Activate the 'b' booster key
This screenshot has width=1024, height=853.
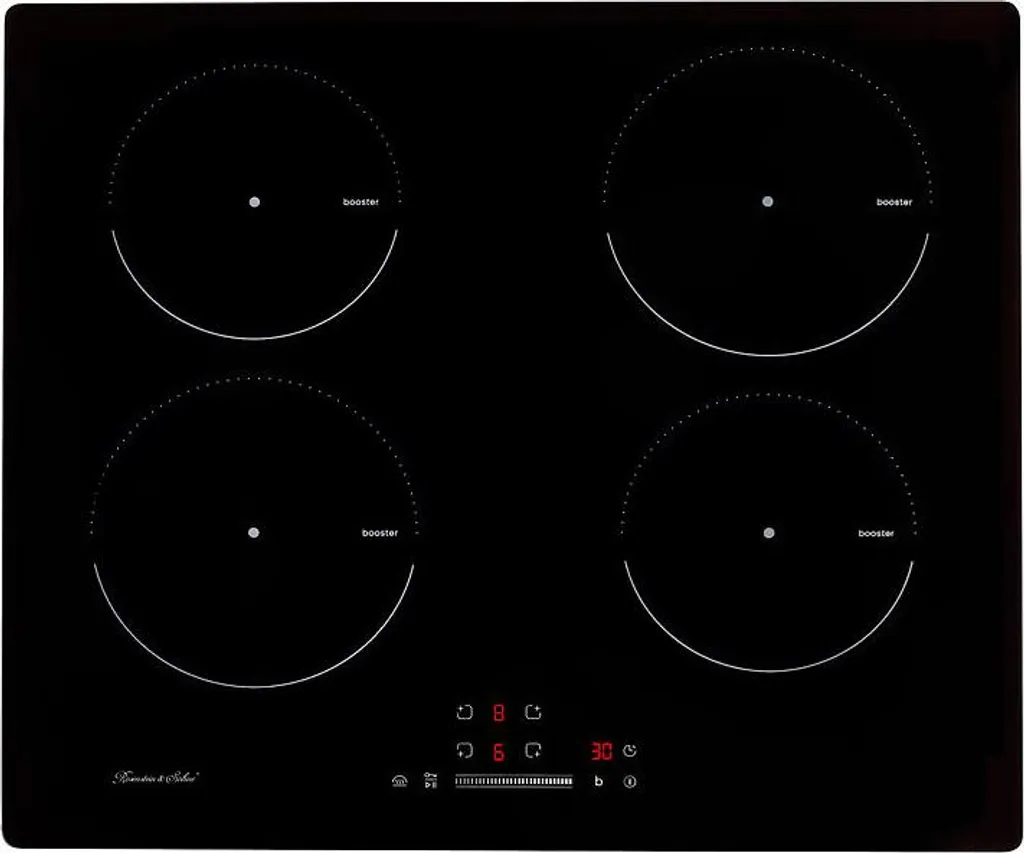click(598, 781)
